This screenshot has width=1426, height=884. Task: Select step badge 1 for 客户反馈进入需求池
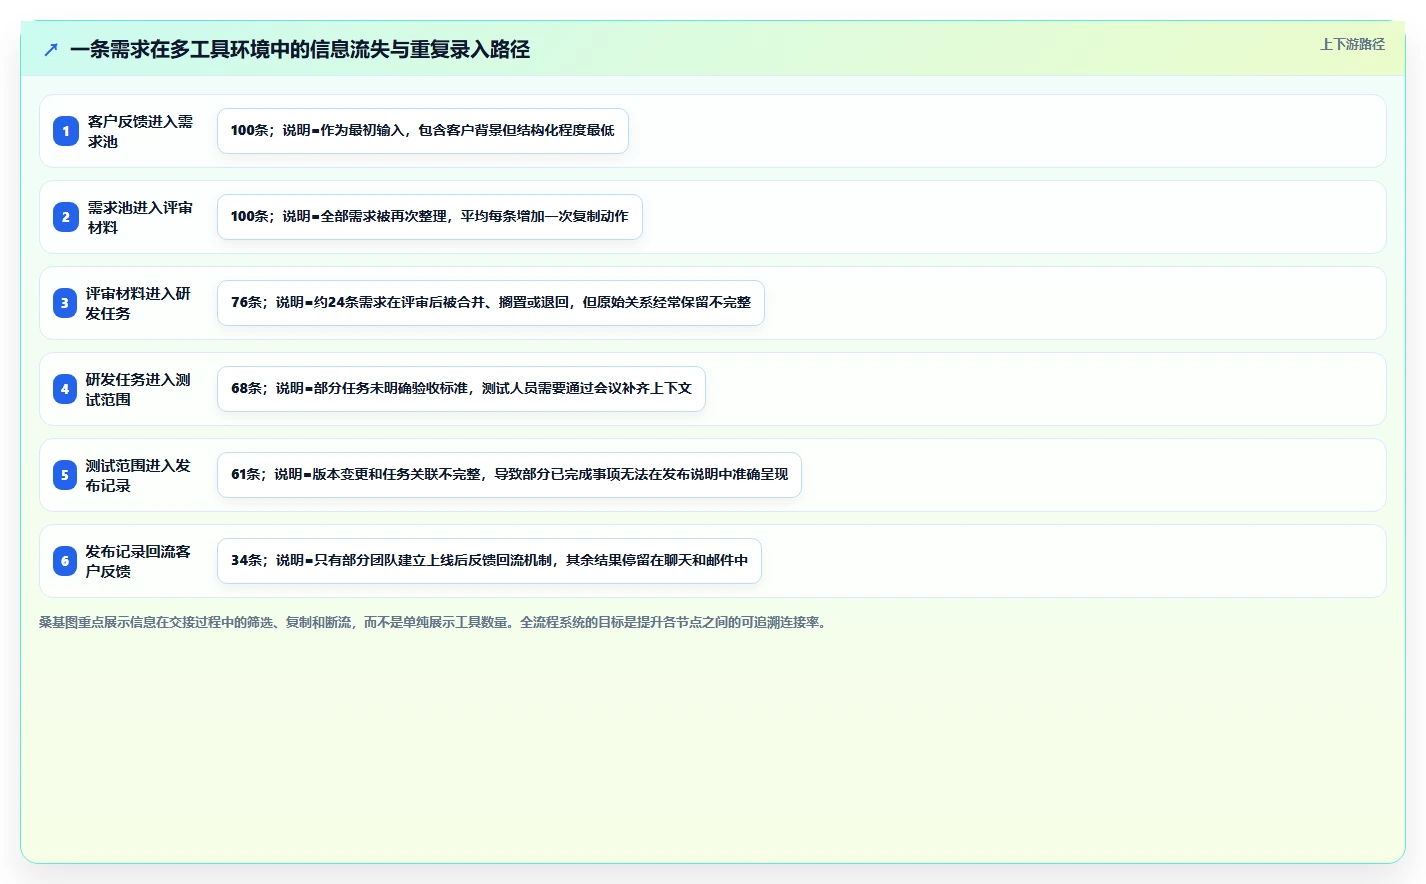(66, 131)
